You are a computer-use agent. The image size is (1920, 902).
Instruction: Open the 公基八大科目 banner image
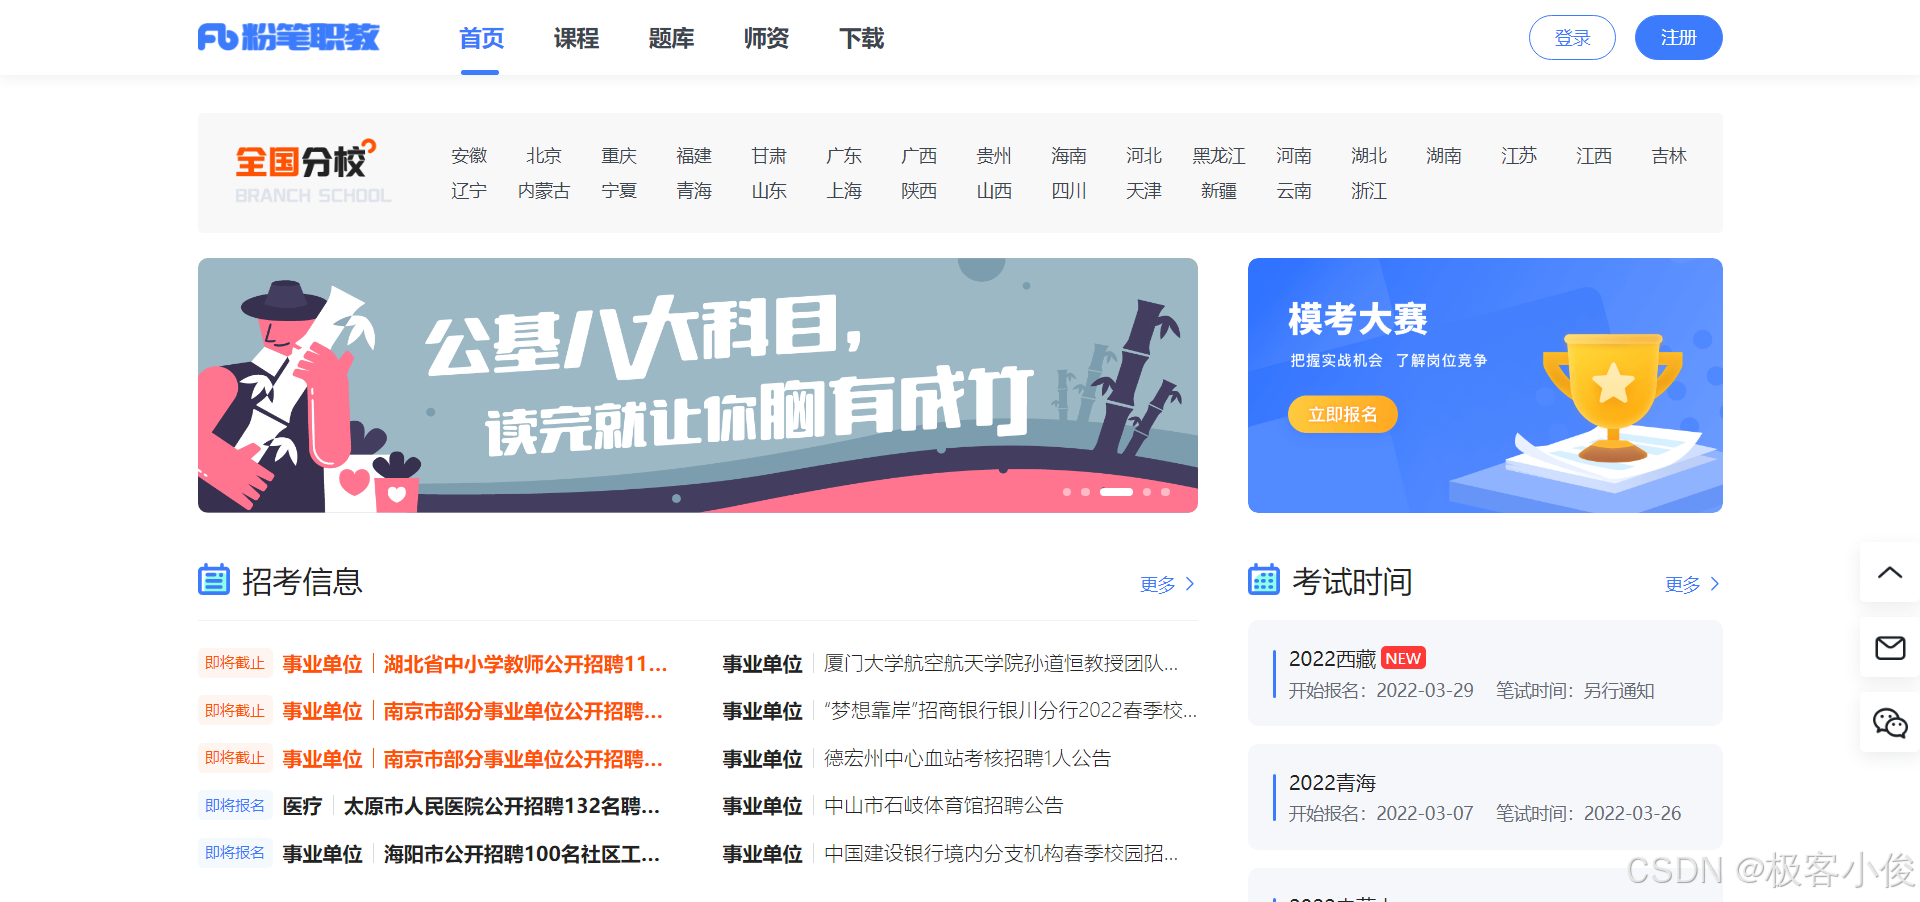pos(698,385)
